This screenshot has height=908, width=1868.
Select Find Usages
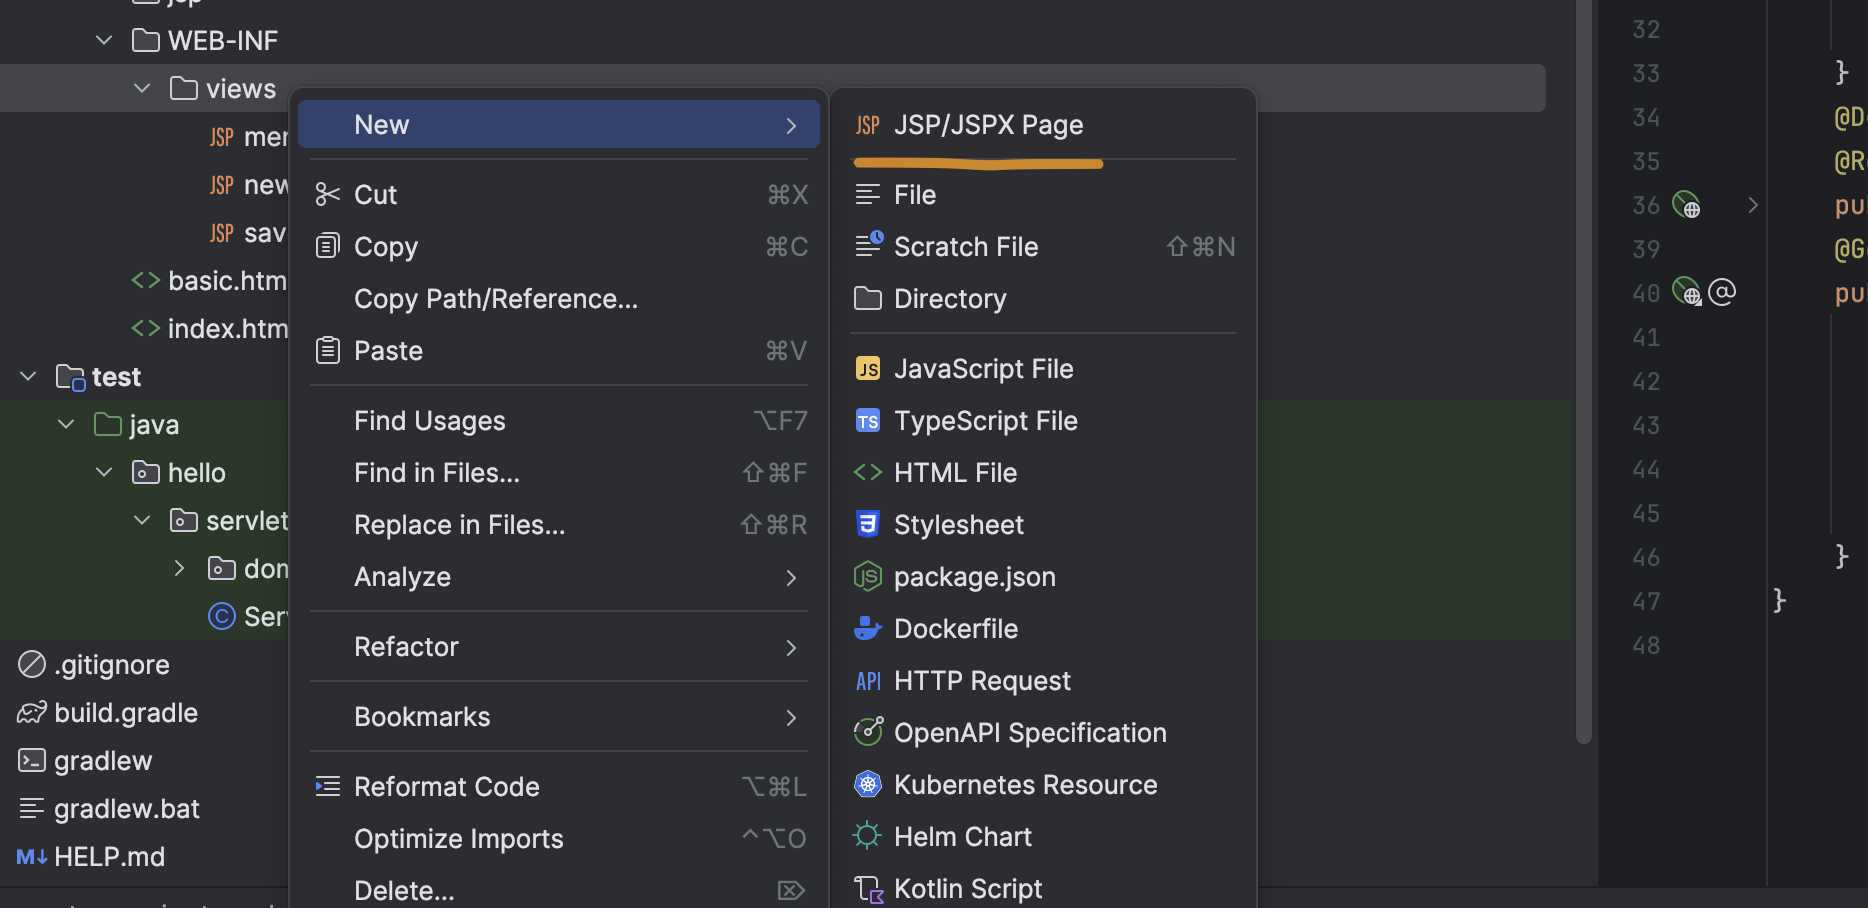[559, 421]
